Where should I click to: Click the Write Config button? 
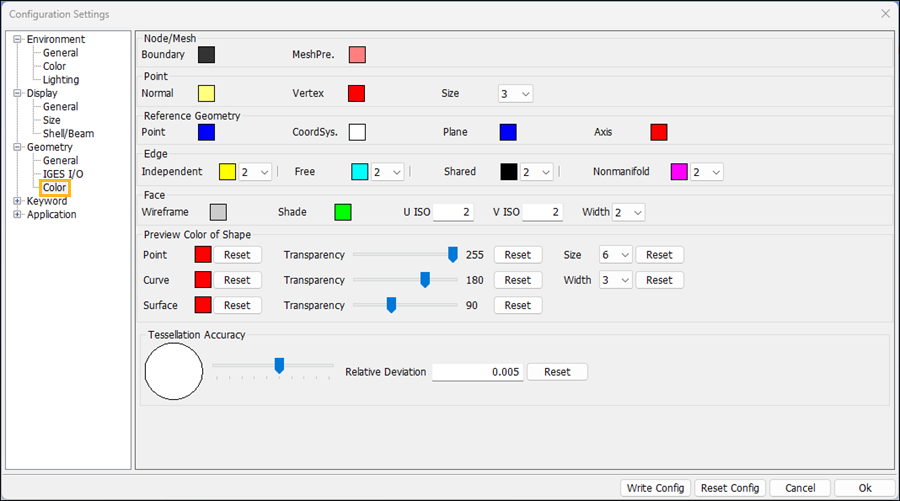[x=655, y=488]
